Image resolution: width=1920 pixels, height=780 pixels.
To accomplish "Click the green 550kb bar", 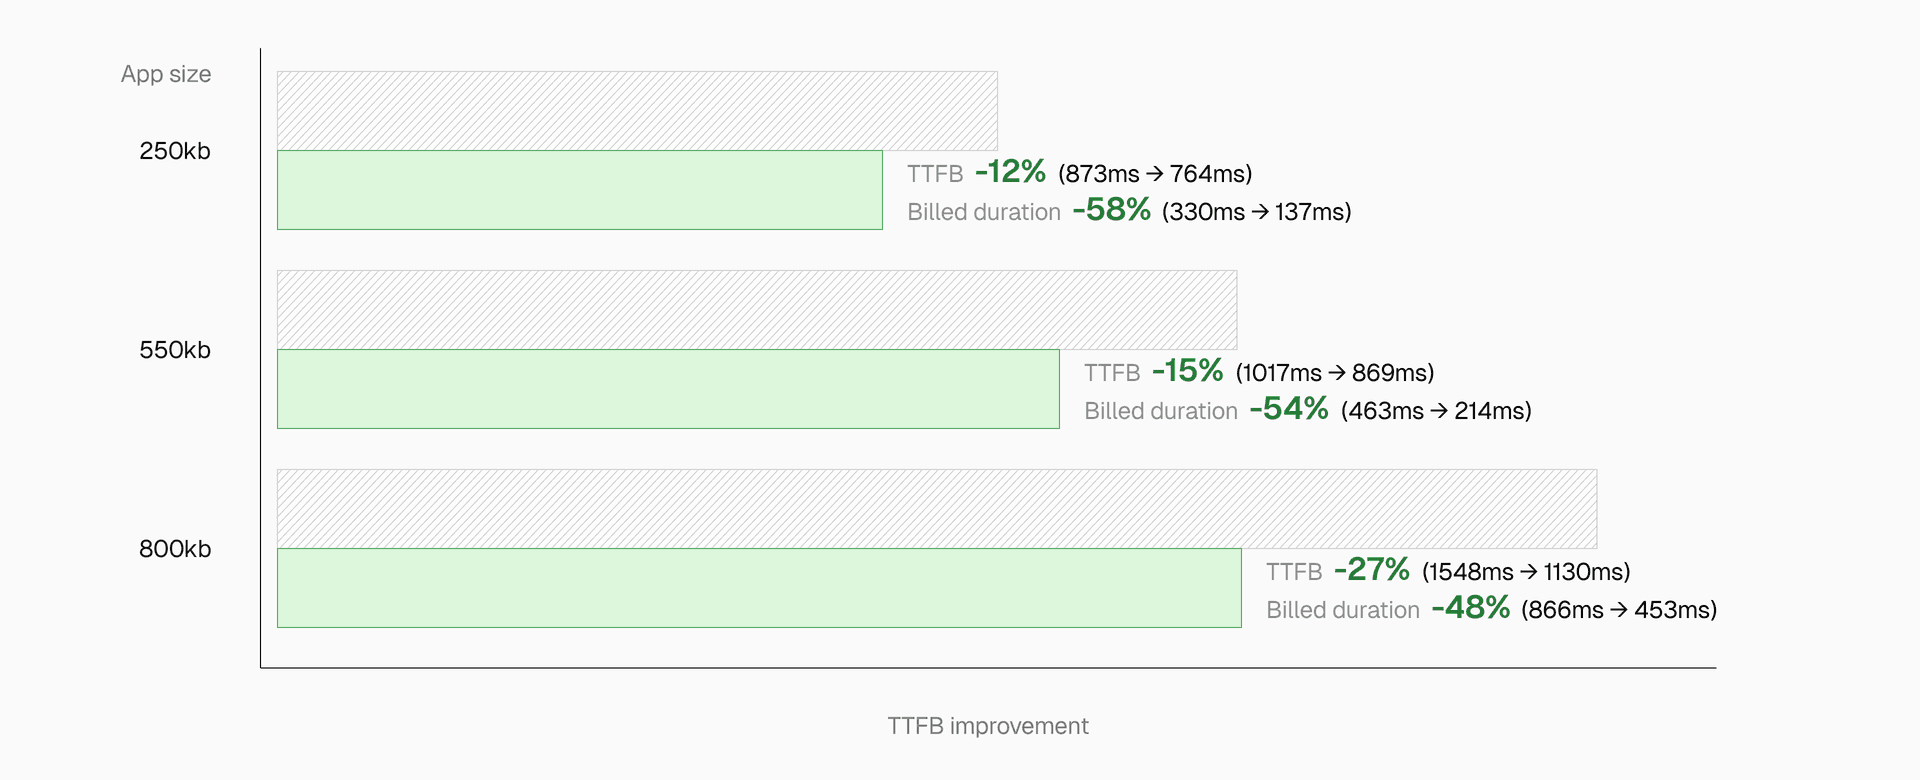I will (668, 389).
